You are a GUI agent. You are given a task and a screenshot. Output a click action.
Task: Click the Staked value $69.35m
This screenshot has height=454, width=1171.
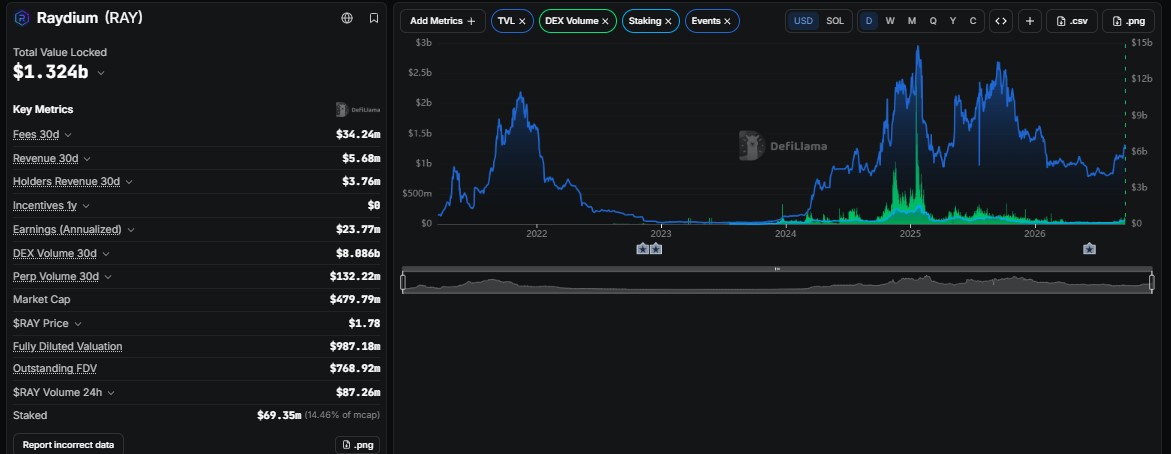279,415
